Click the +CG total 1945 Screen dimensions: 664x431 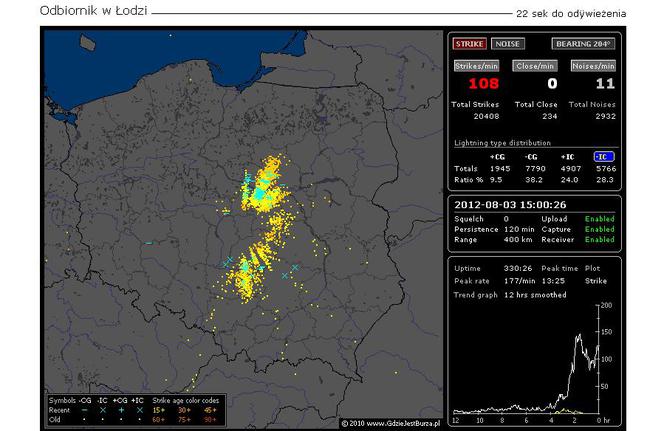point(500,169)
